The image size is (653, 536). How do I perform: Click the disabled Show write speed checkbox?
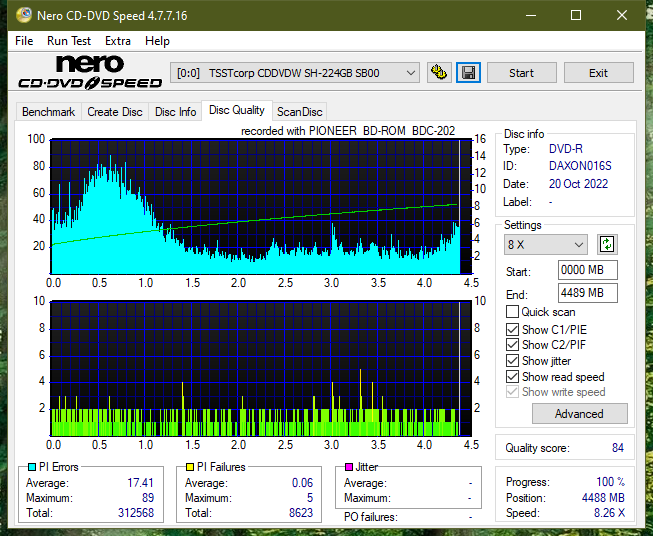click(x=512, y=392)
